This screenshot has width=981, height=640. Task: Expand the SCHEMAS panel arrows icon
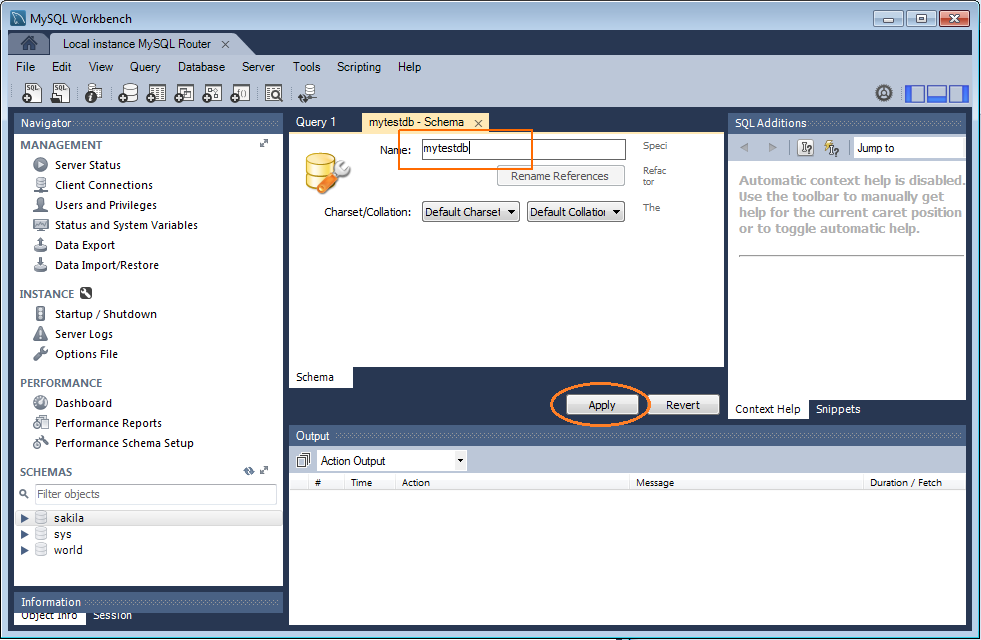[x=264, y=470]
